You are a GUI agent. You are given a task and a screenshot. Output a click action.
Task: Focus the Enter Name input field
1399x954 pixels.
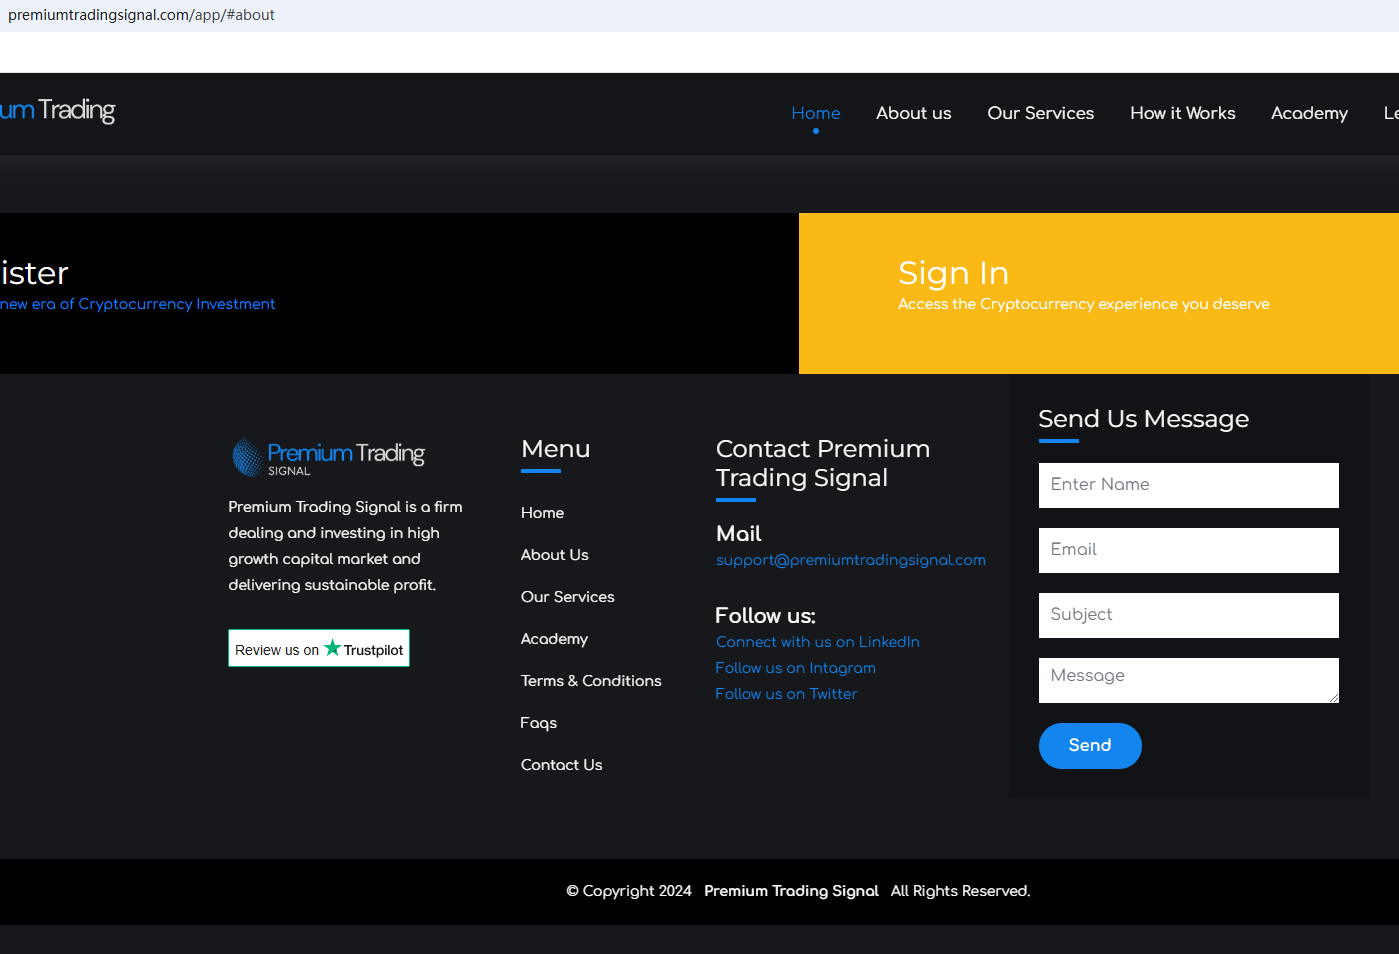tap(1188, 485)
